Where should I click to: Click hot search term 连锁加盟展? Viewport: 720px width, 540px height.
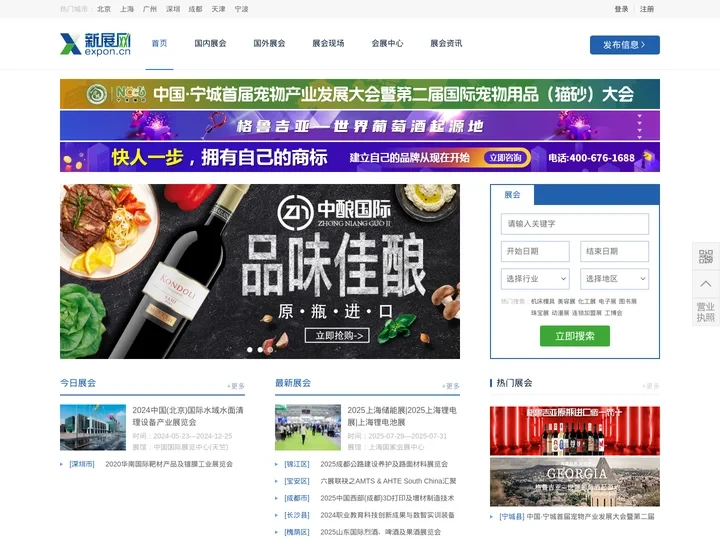587,313
